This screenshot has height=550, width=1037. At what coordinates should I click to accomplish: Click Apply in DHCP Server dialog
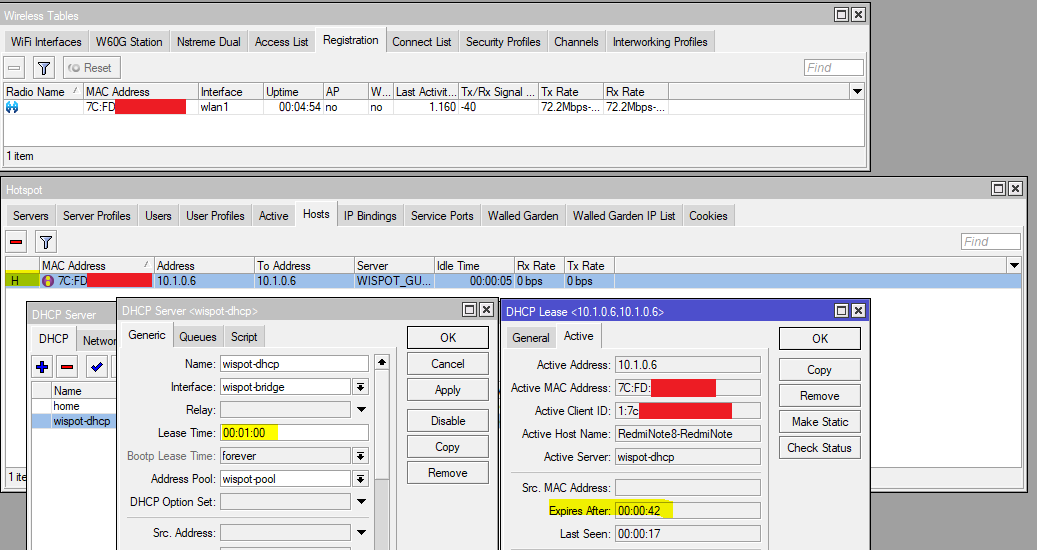pyautogui.click(x=447, y=390)
